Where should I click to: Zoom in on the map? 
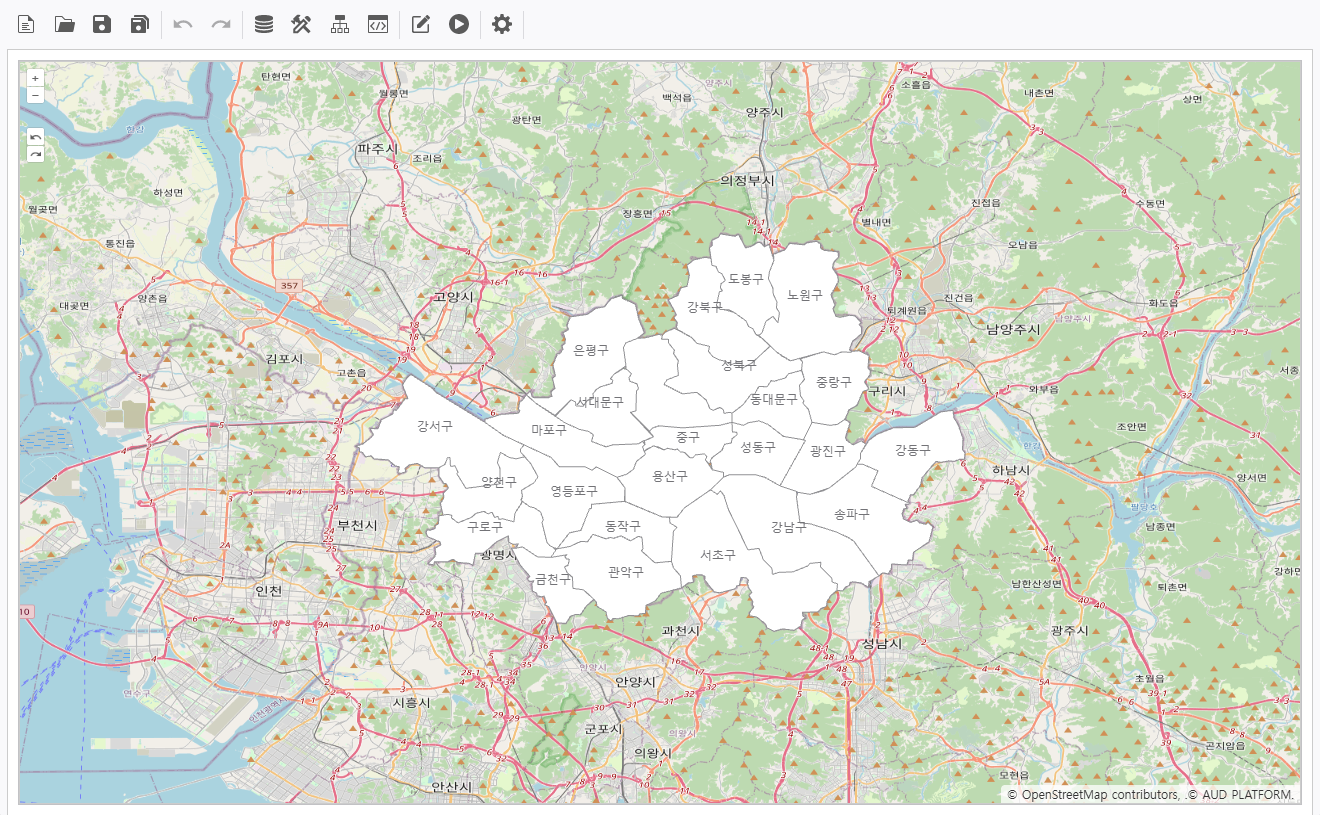coord(36,78)
